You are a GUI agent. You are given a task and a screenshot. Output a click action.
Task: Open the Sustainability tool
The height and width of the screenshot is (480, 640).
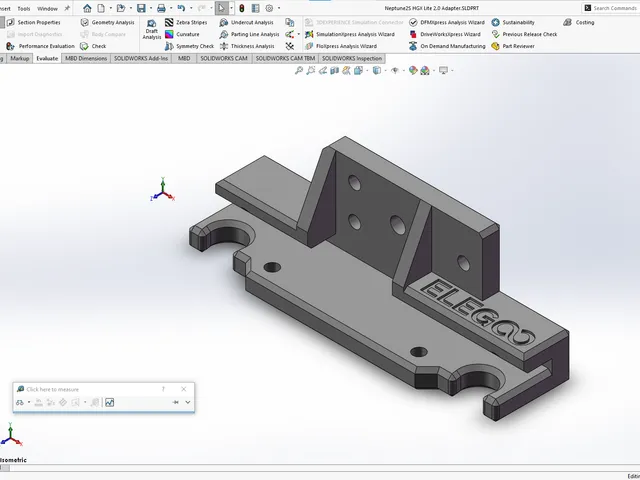513,22
